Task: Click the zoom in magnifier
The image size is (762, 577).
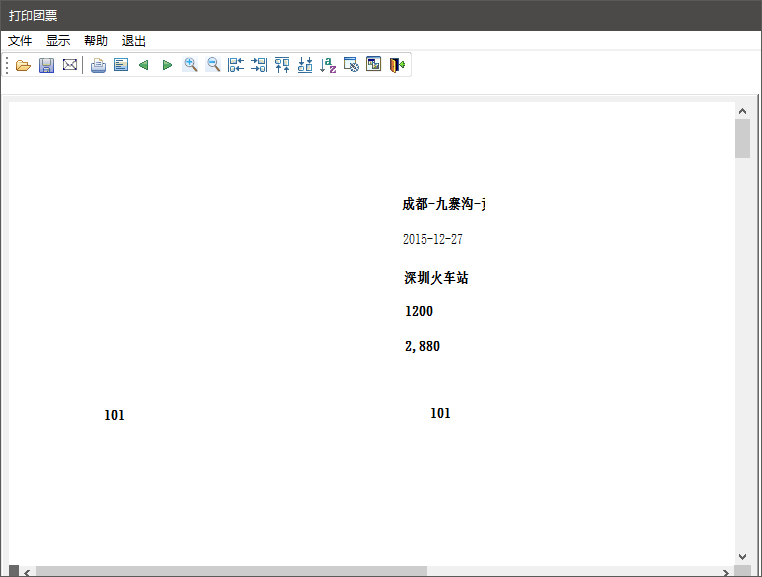Action: 190,65
